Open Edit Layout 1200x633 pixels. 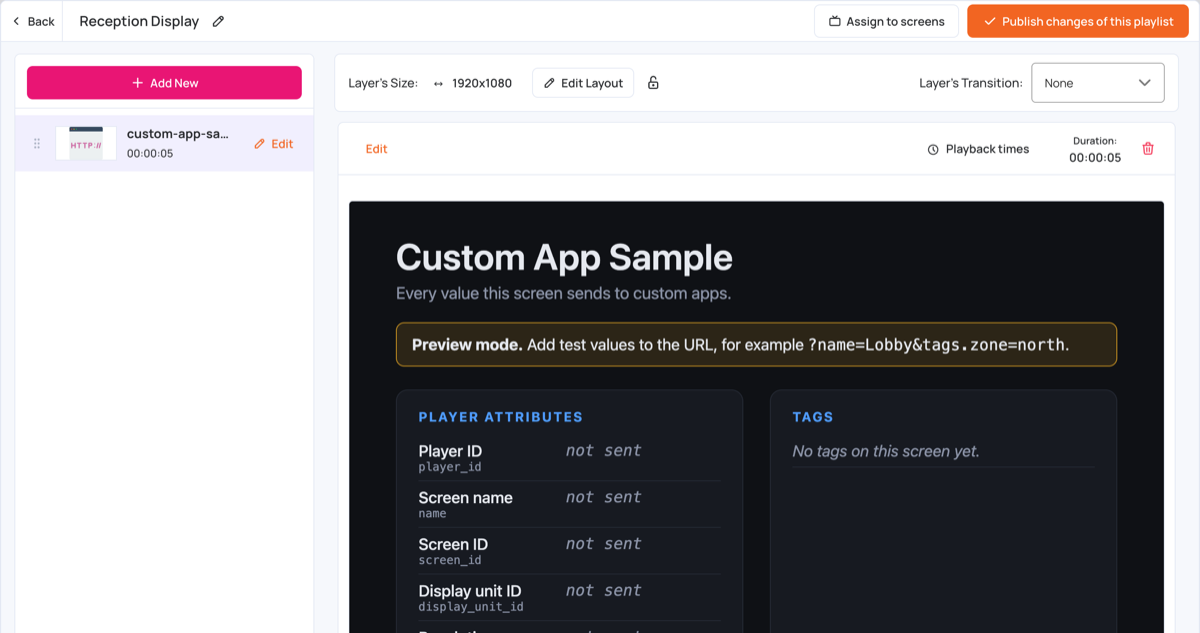[x=583, y=83]
